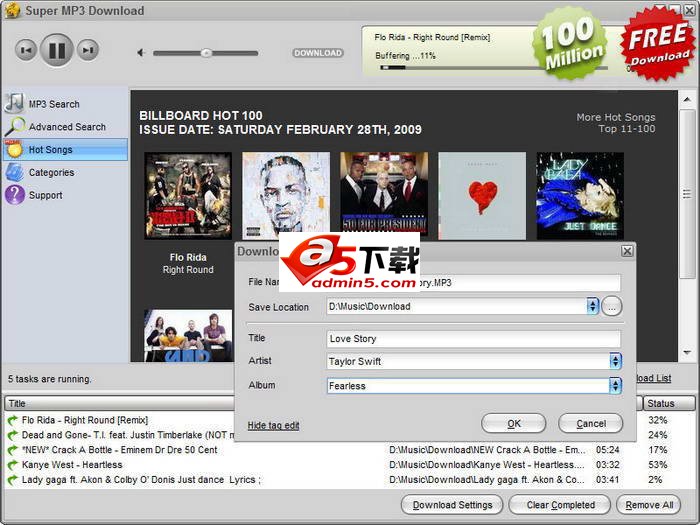The width and height of the screenshot is (700, 525).
Task: Open Support in sidebar
Action: coord(46,195)
